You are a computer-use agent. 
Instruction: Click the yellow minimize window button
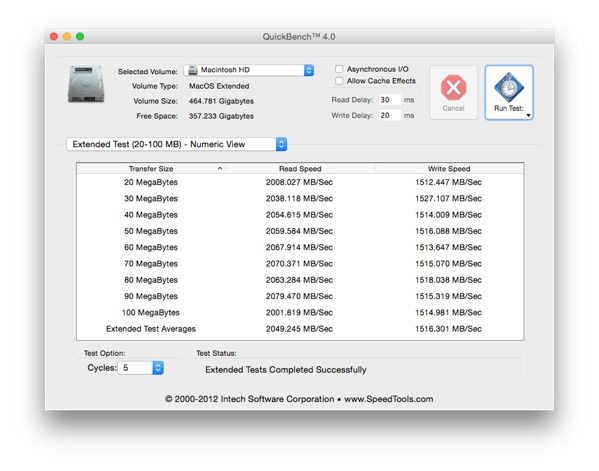67,36
